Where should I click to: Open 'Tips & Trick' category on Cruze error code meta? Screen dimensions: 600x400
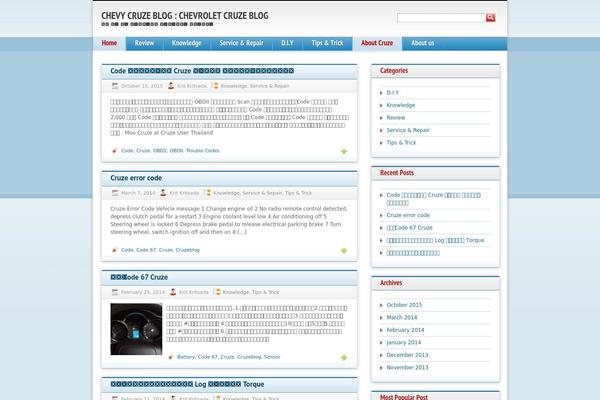(298, 193)
